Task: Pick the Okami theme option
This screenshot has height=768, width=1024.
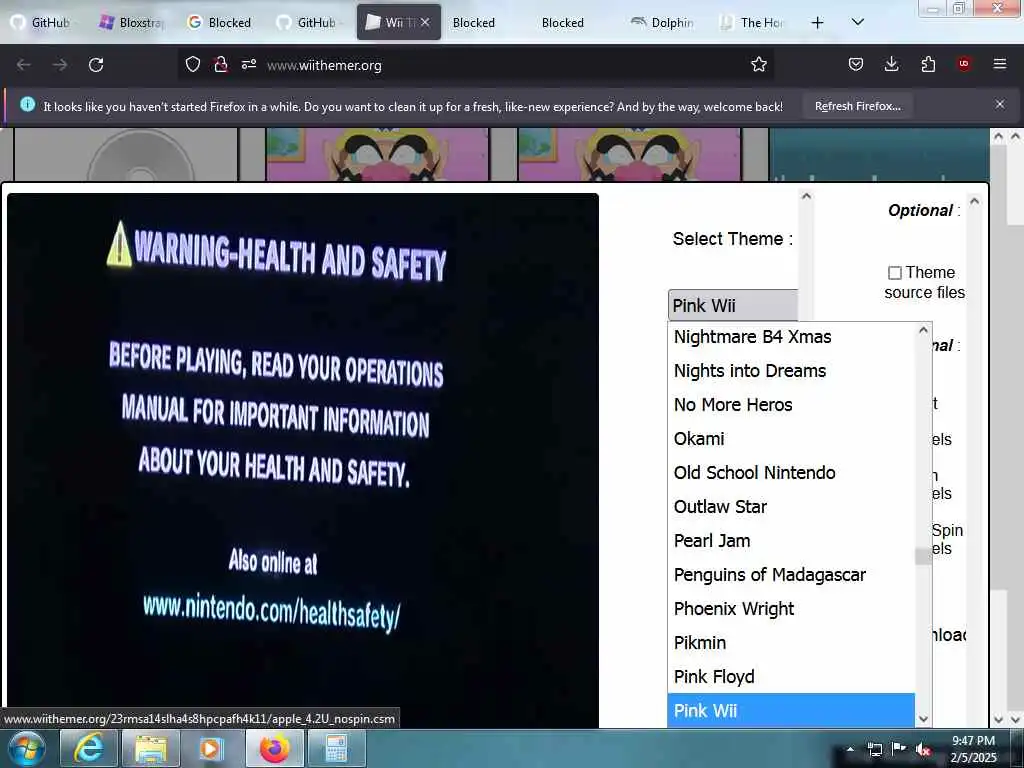Action: point(791,439)
